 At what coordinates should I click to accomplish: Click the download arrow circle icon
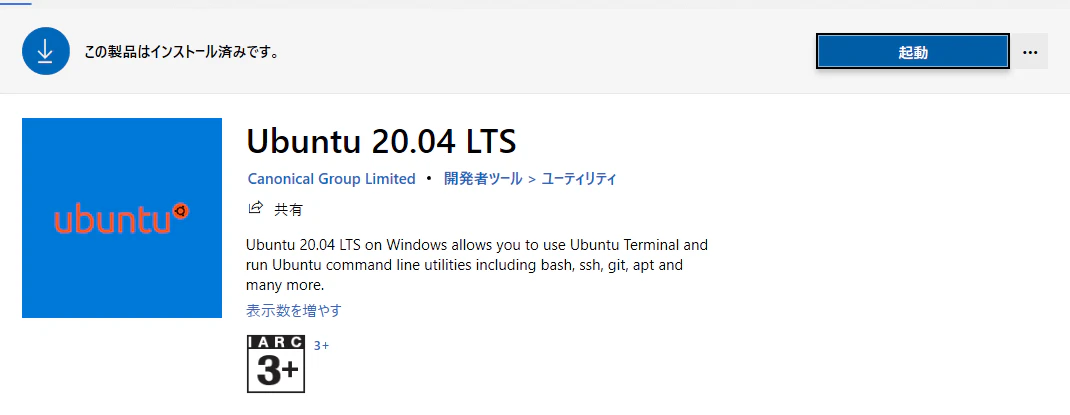[46, 51]
